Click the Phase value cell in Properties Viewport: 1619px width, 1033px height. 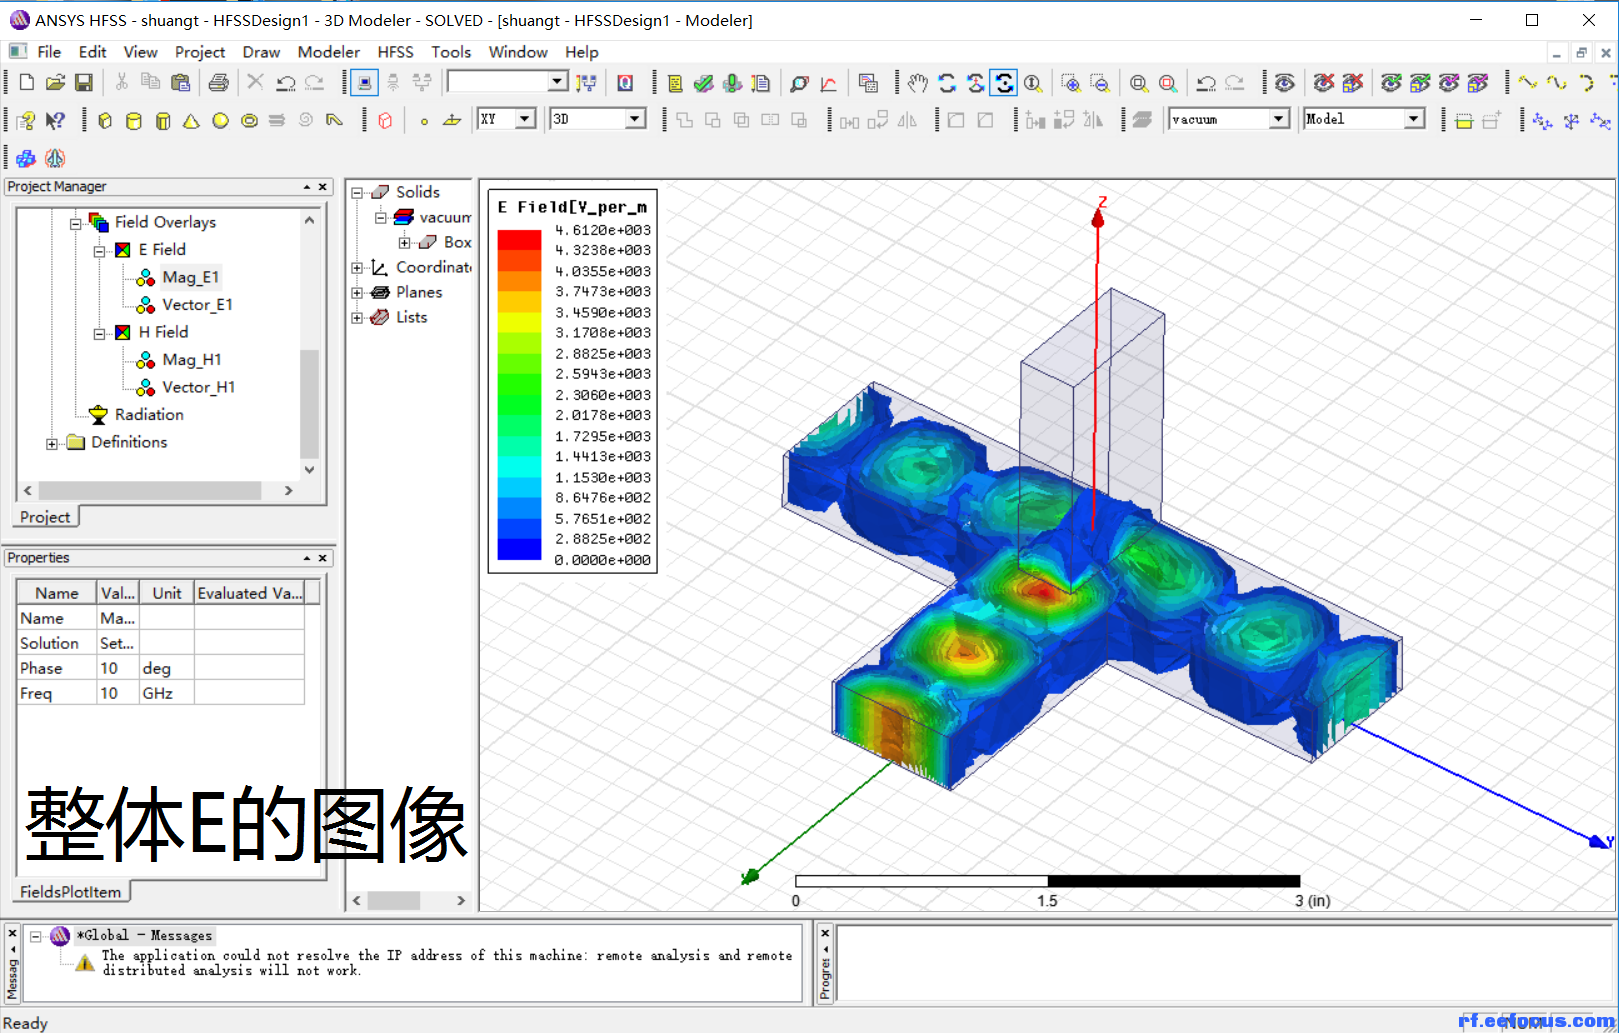coord(117,668)
